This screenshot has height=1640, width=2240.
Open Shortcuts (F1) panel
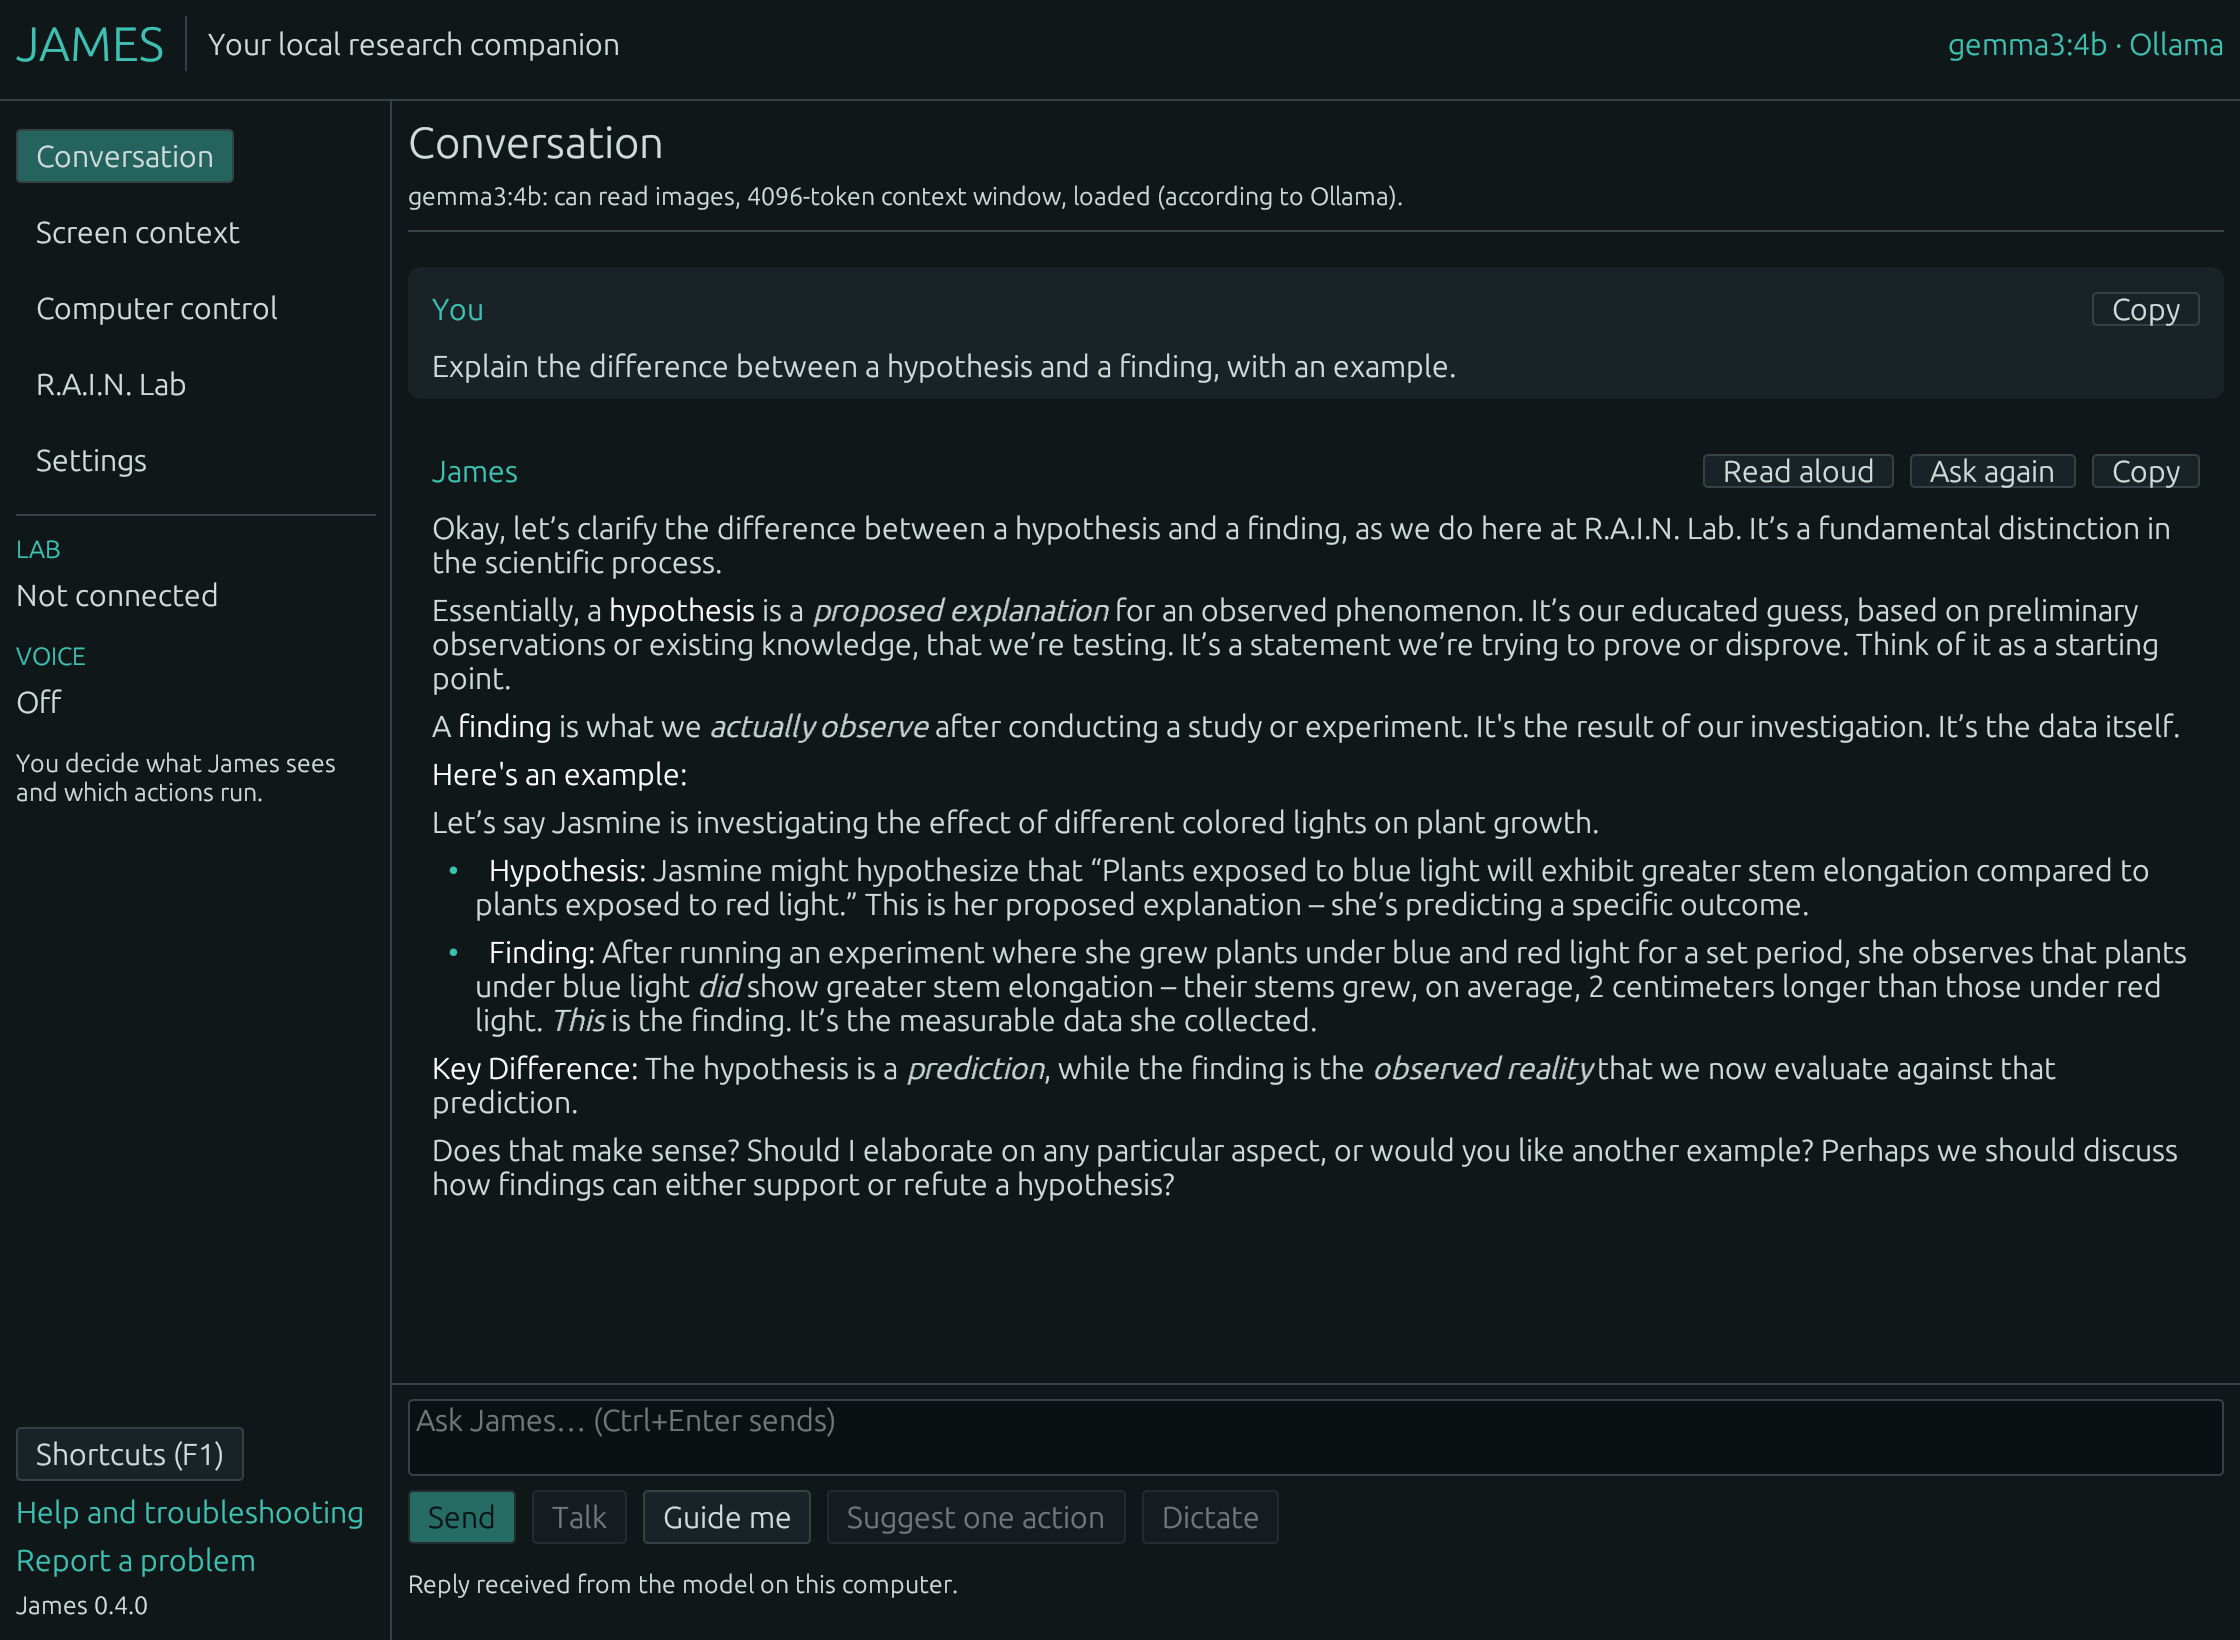130,1454
